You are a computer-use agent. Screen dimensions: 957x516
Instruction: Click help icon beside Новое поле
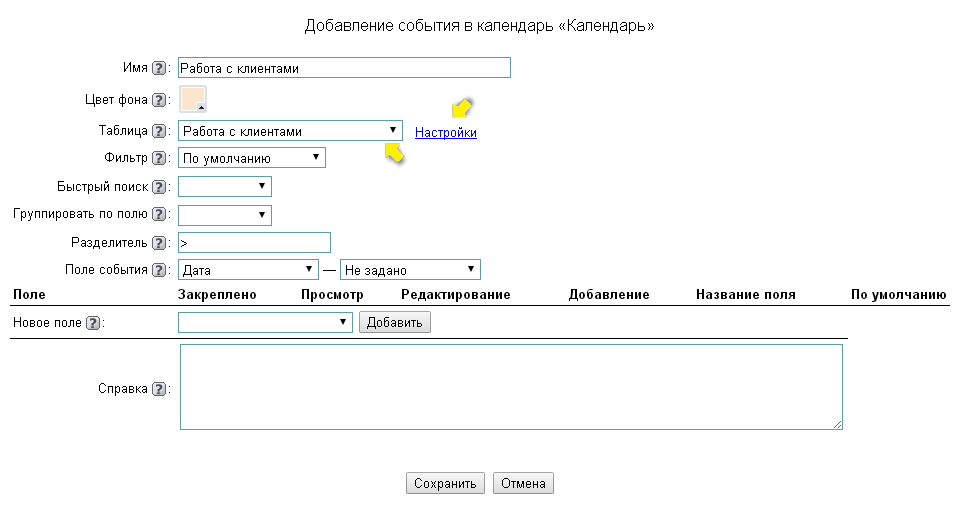click(93, 323)
